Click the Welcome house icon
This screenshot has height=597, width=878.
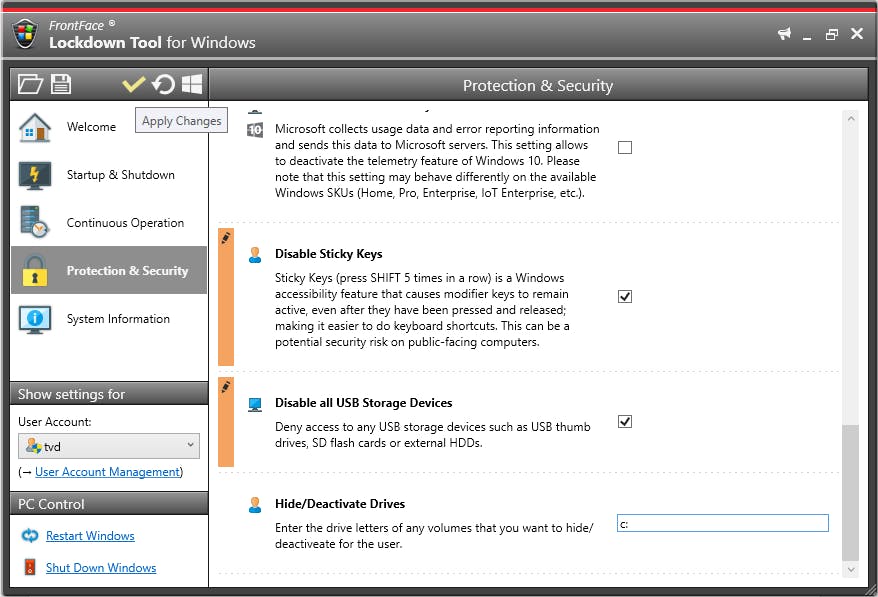35,127
